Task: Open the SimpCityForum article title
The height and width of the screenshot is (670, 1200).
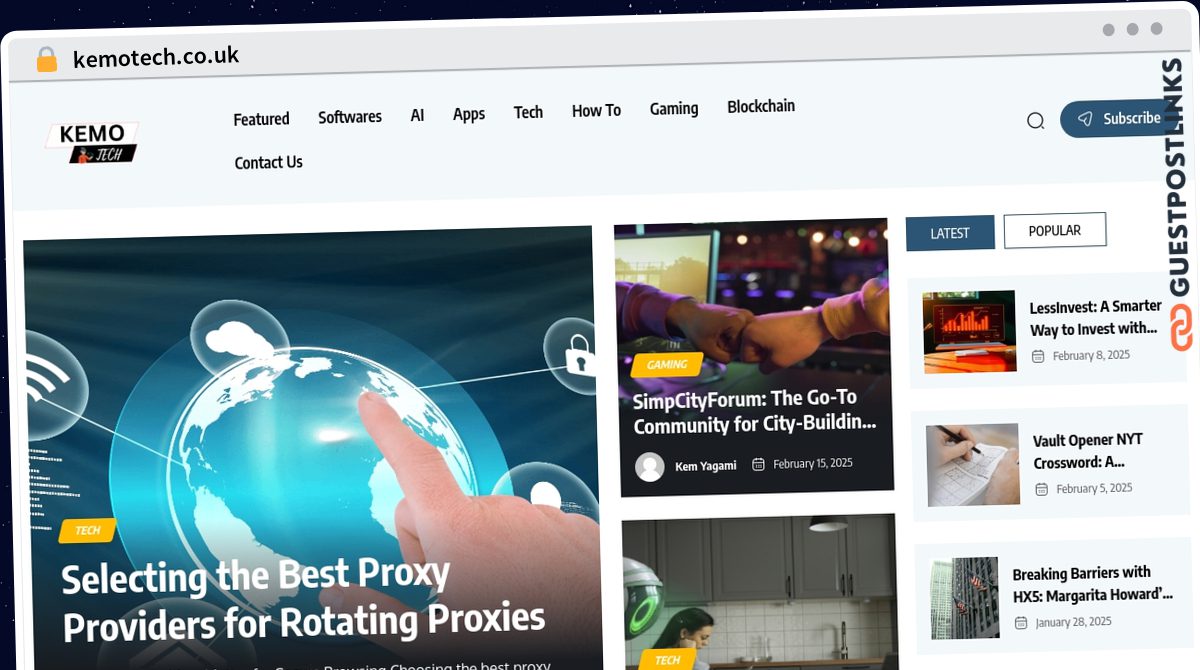Action: [755, 411]
